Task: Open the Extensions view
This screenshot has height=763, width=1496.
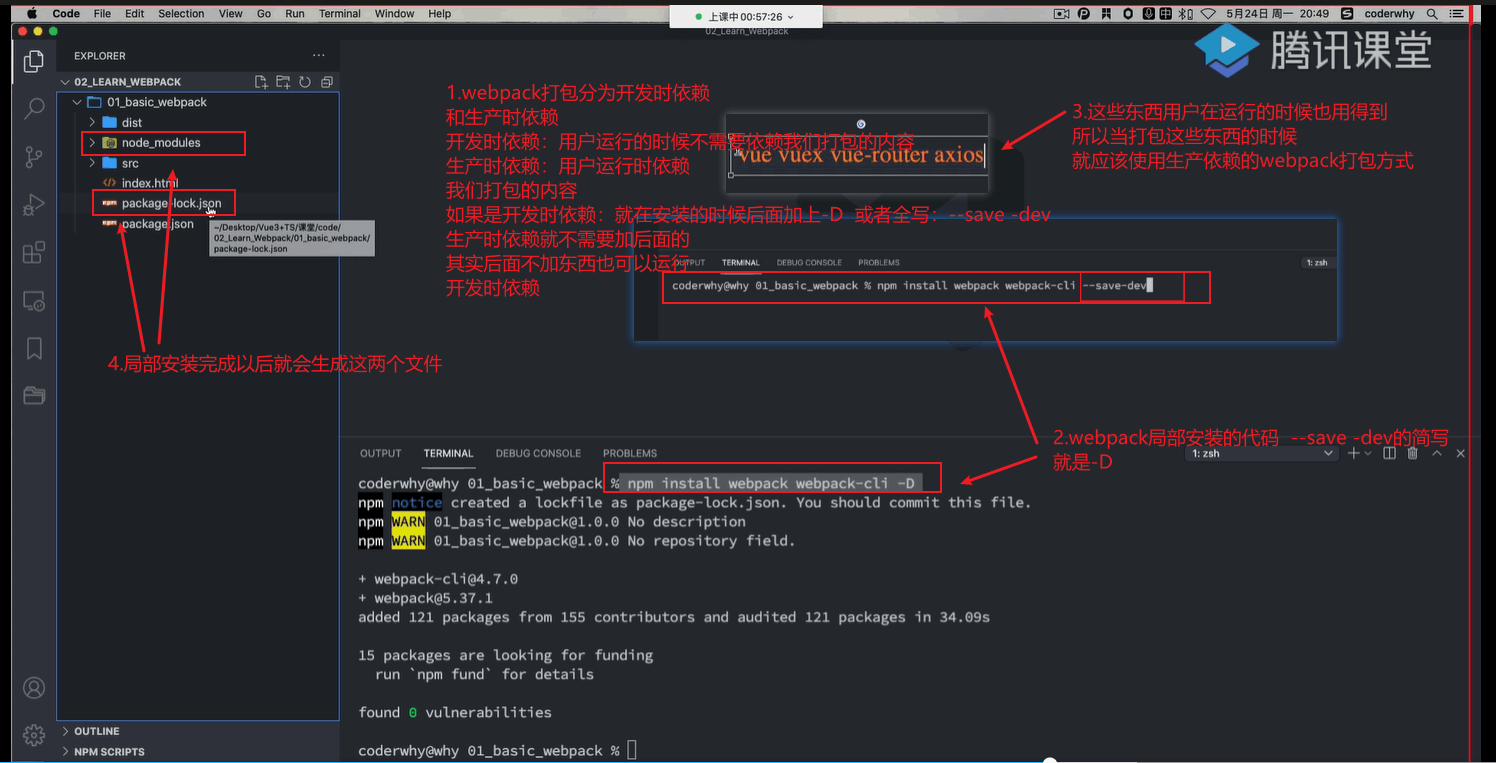Action: point(34,251)
